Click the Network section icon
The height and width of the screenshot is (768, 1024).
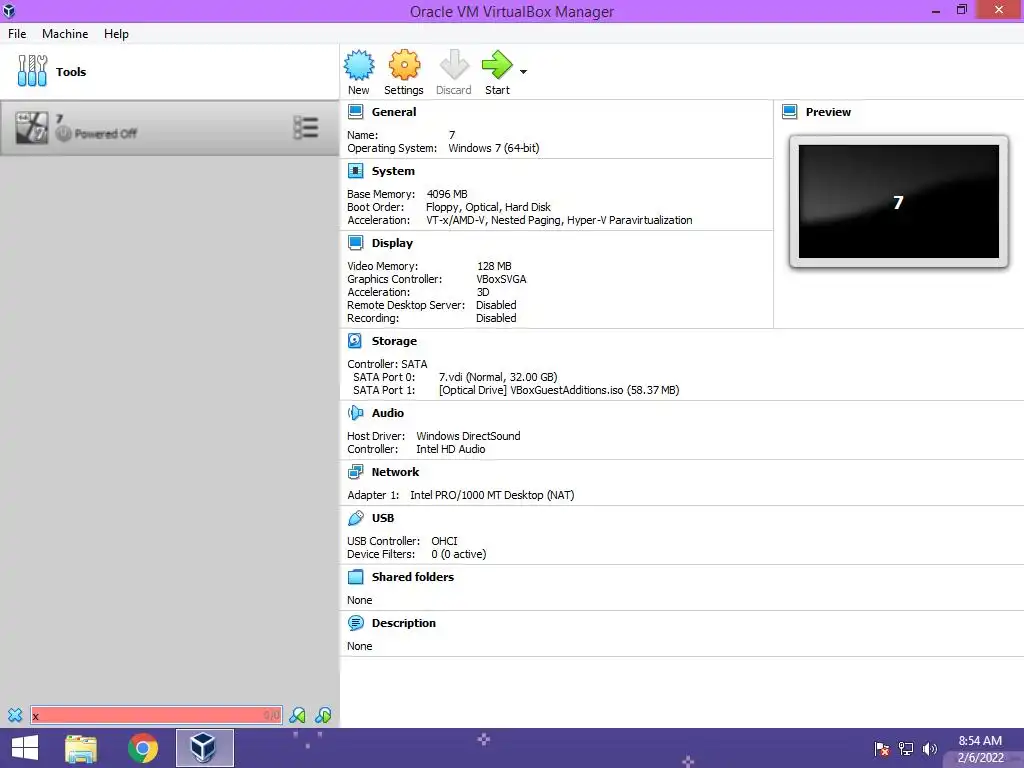[x=355, y=472]
